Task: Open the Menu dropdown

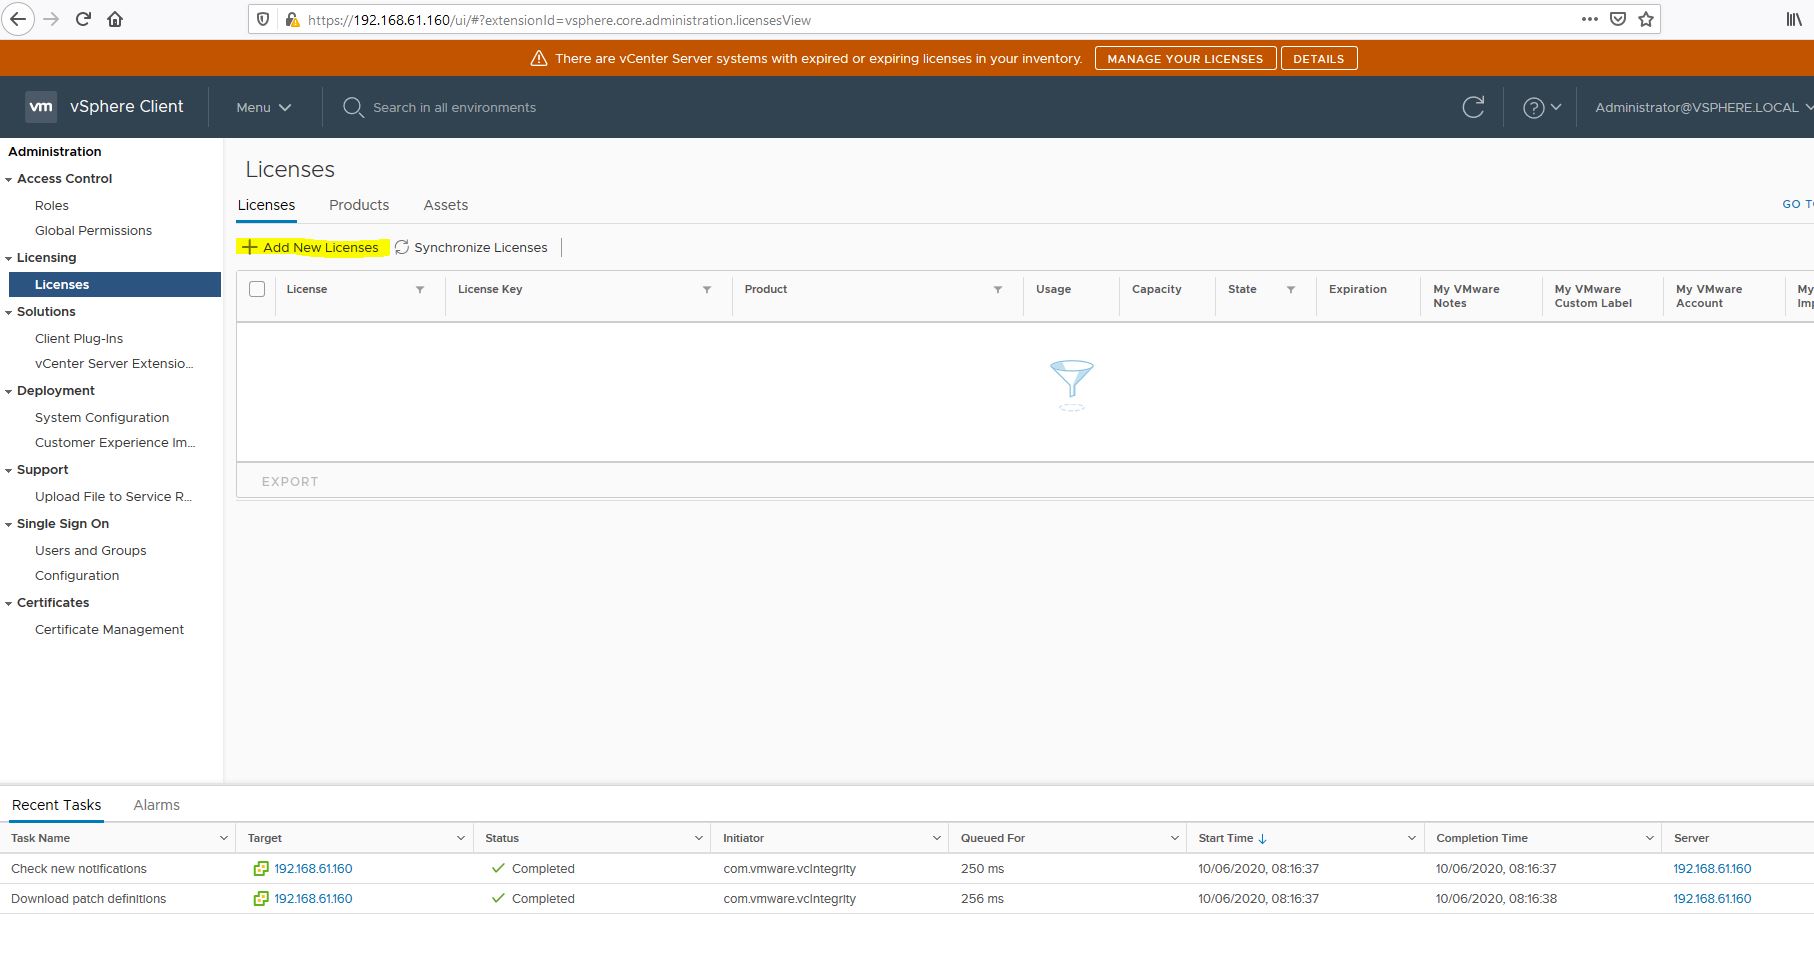Action: tap(263, 107)
